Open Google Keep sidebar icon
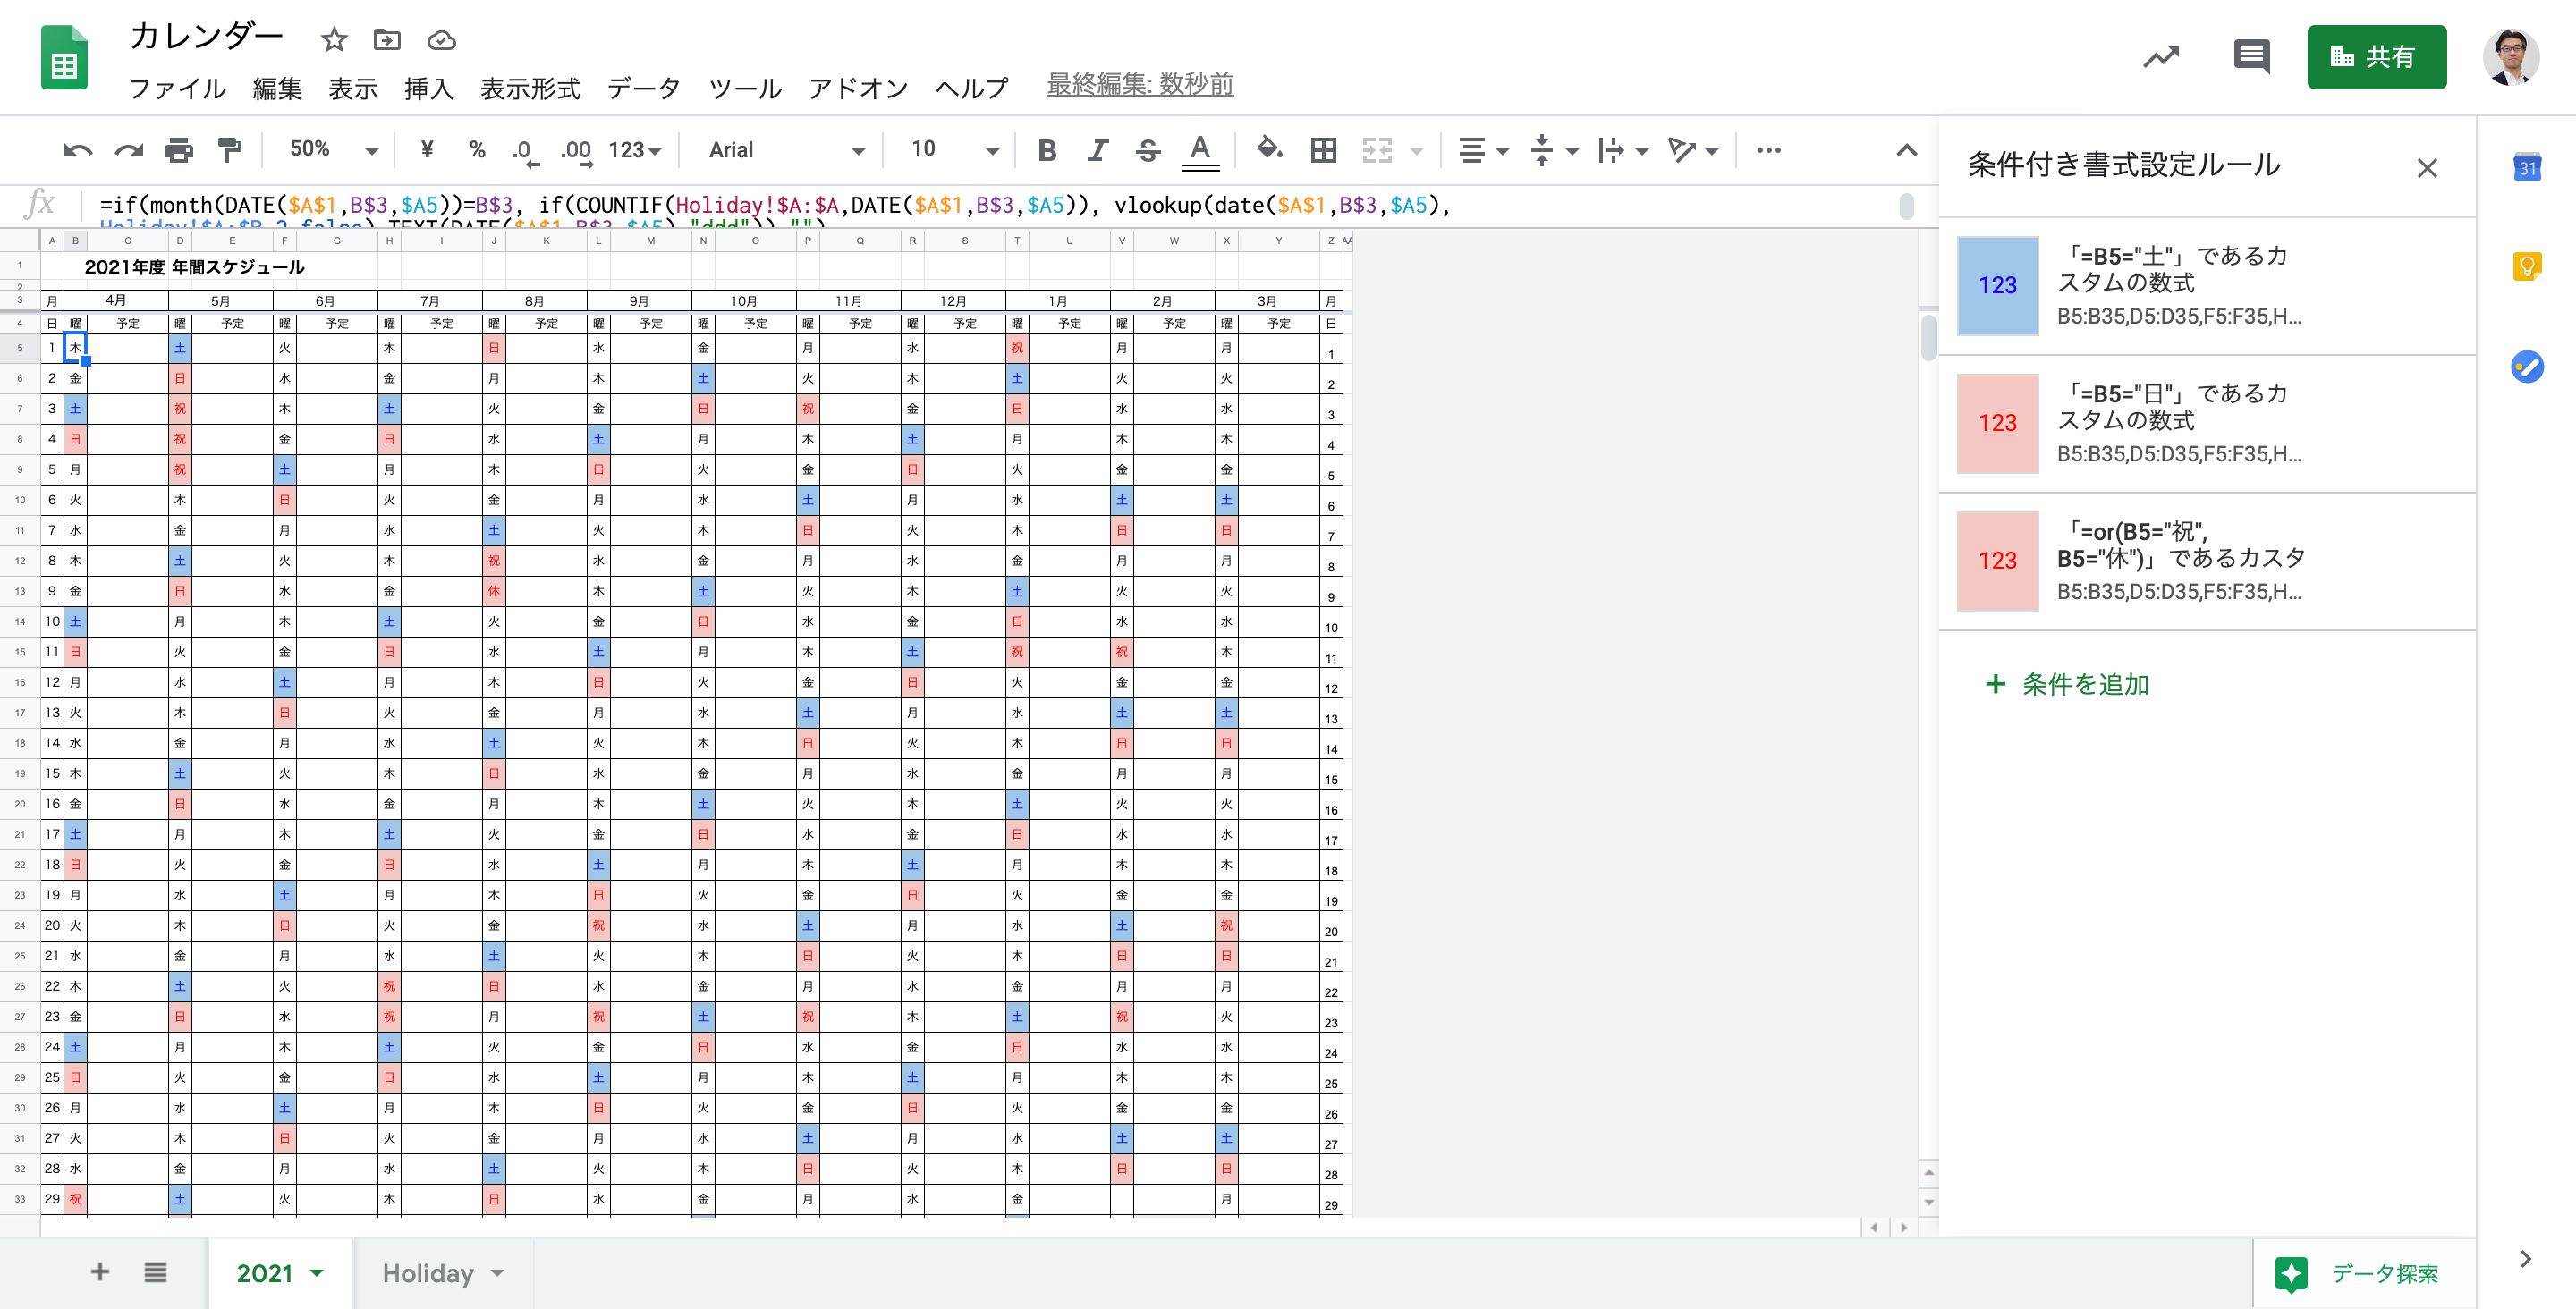This screenshot has height=1309, width=2576. 2526,266
